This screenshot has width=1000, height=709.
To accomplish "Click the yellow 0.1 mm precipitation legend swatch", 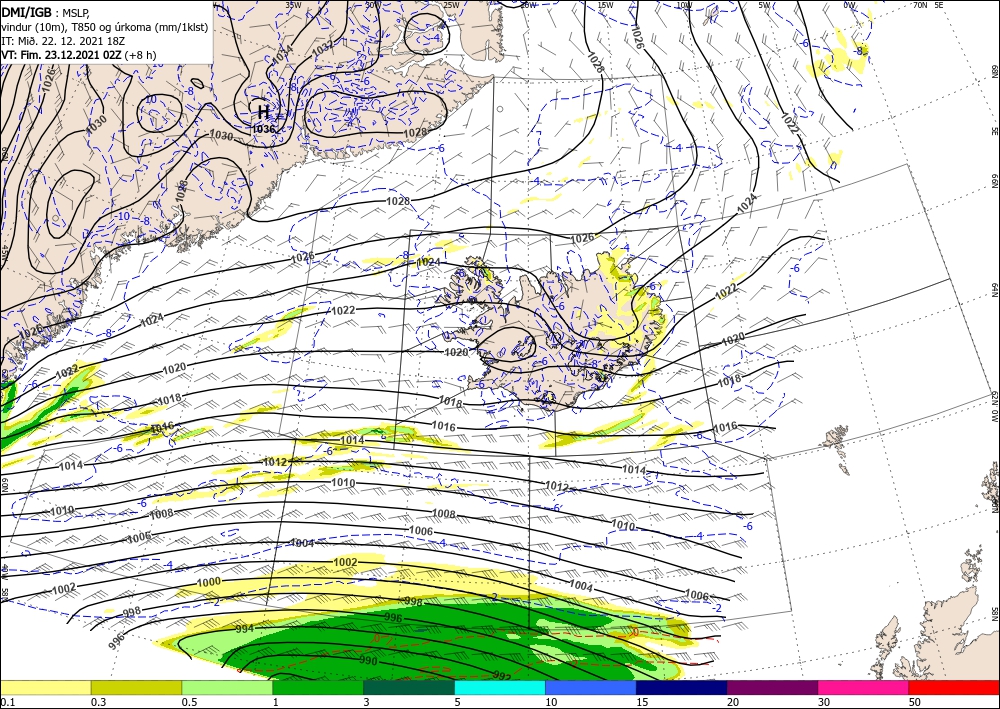I will 45,687.
